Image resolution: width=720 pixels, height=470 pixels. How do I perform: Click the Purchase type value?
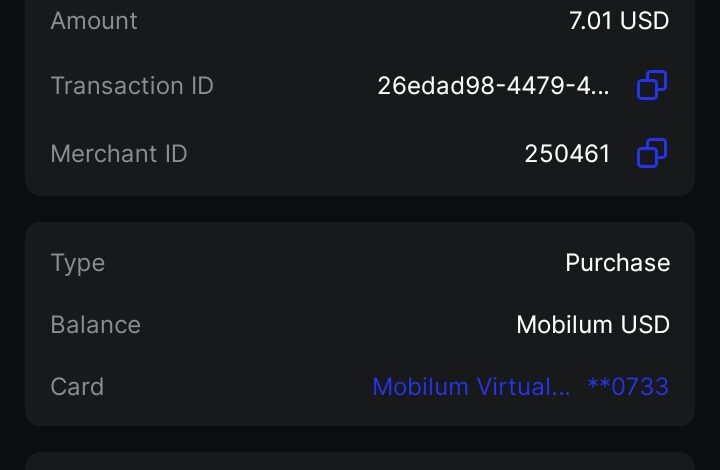point(617,263)
